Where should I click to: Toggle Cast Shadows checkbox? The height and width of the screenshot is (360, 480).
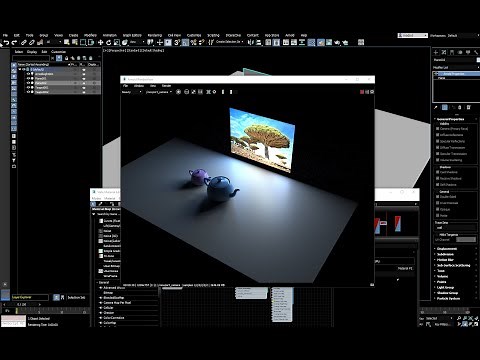pos(438,172)
